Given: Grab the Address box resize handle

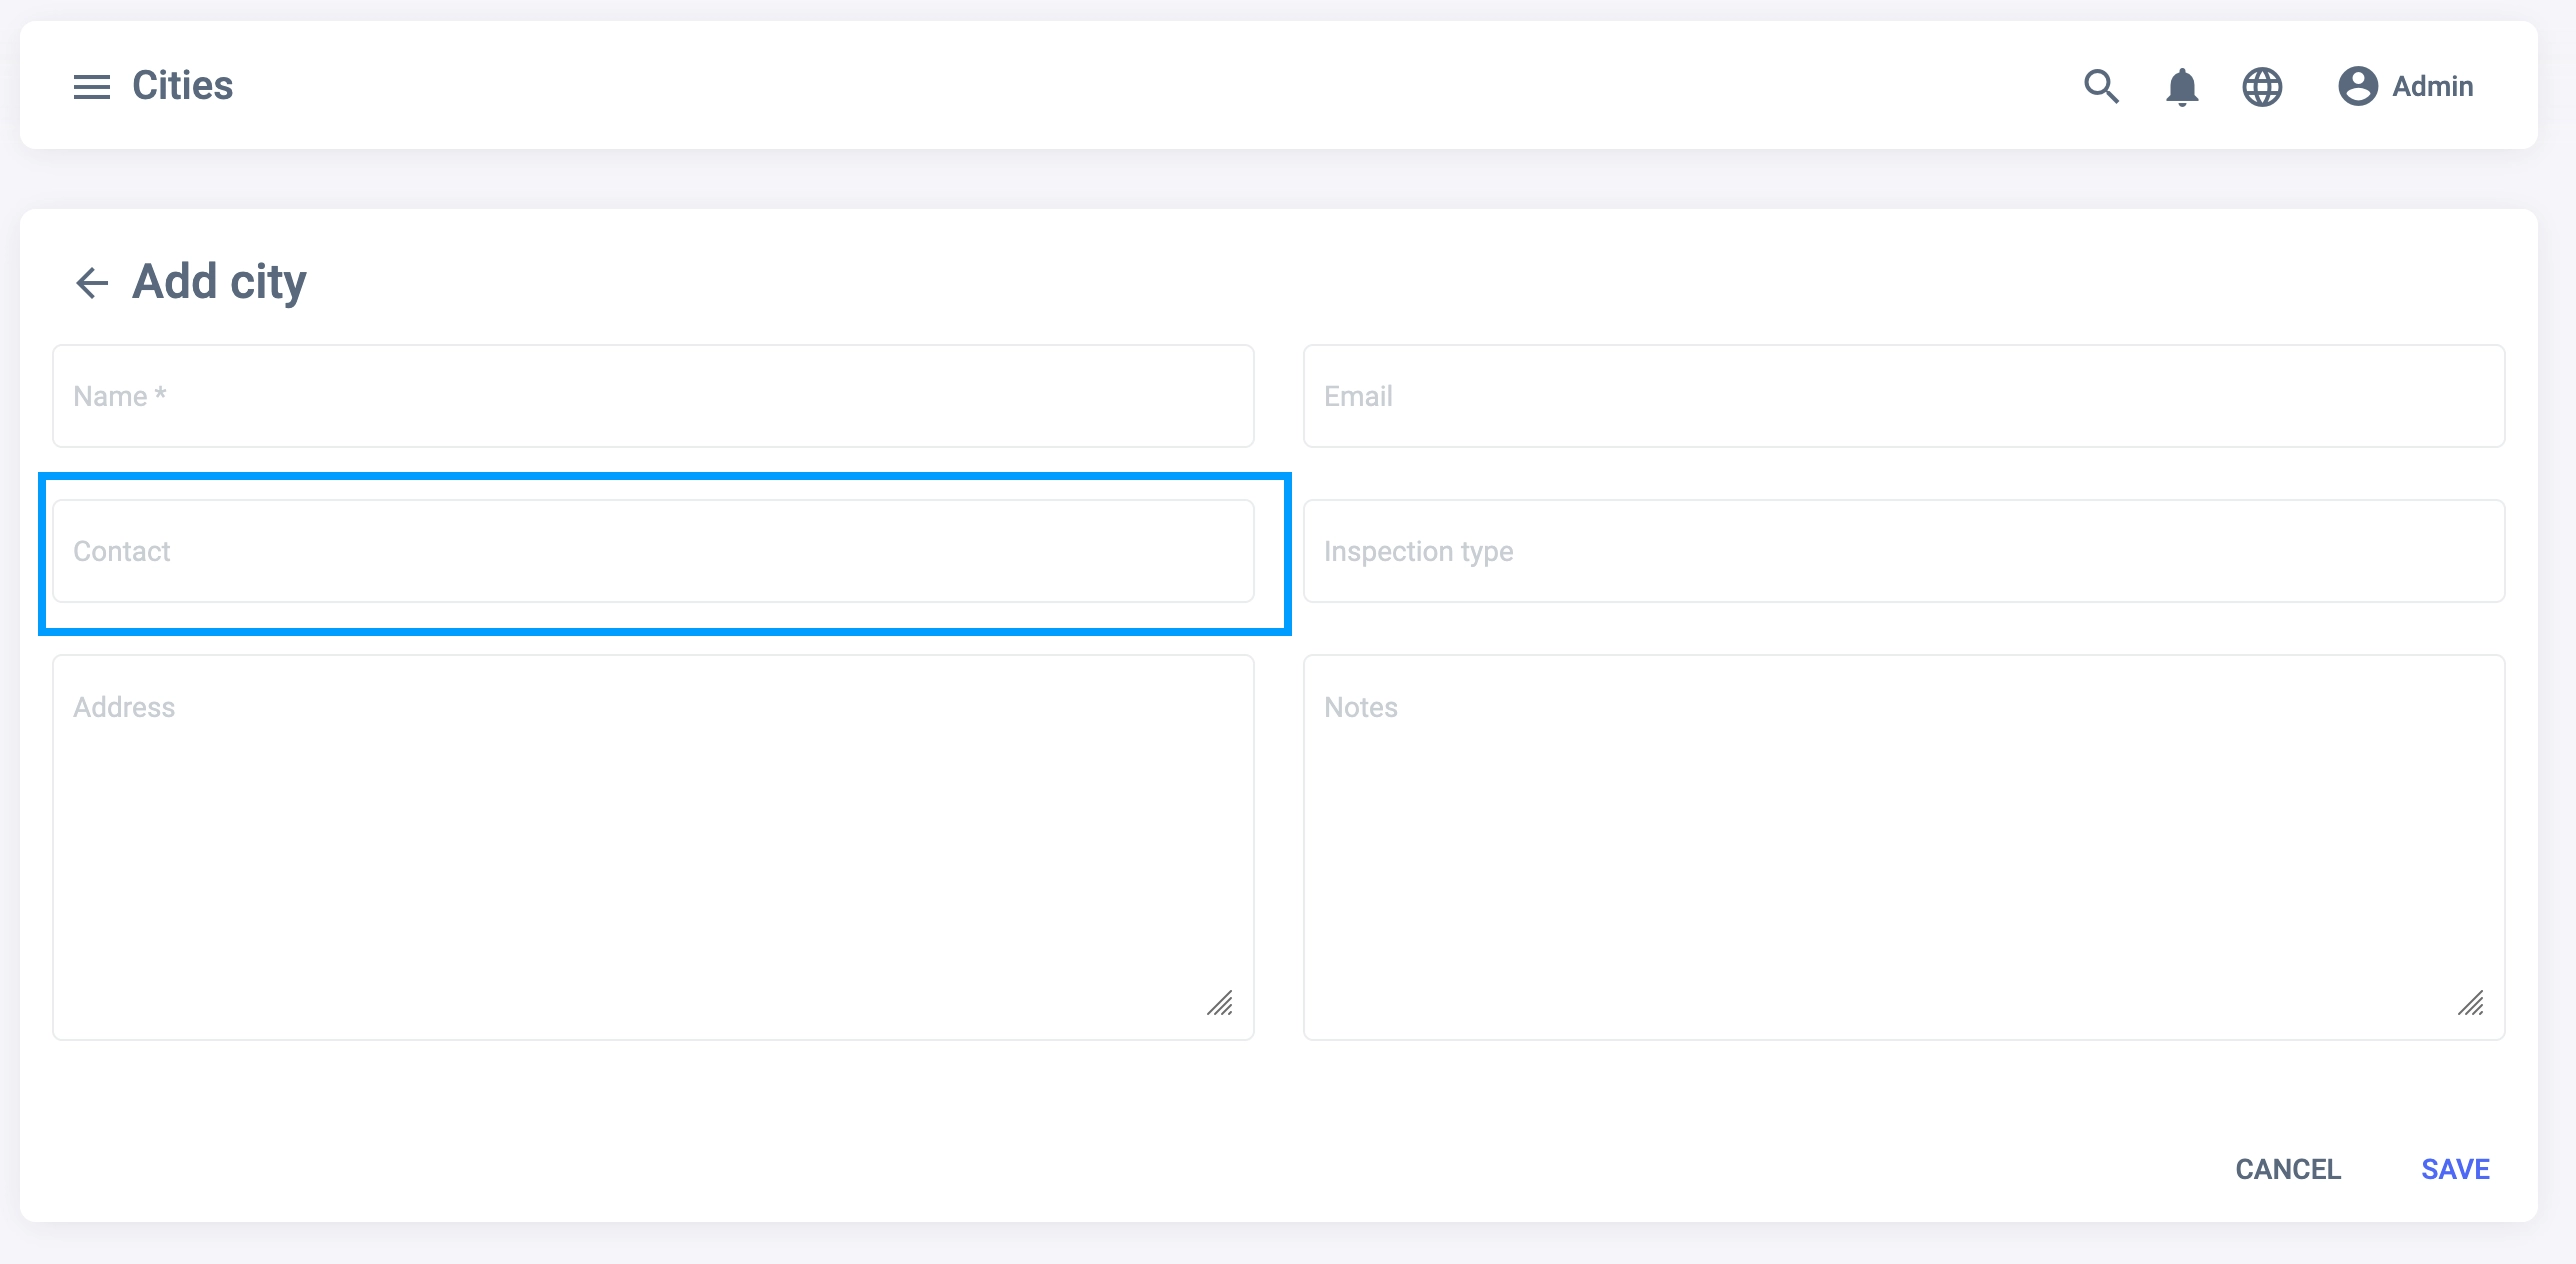Looking at the screenshot, I should [1220, 1003].
